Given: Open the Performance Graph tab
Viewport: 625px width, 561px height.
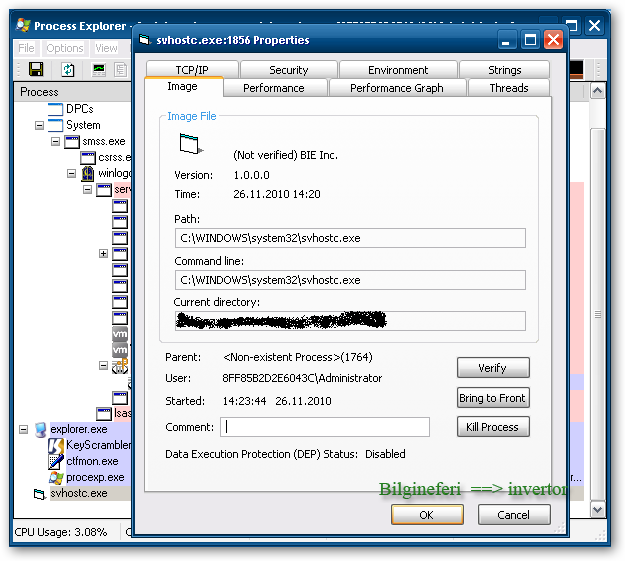Looking at the screenshot, I should click(x=397, y=88).
